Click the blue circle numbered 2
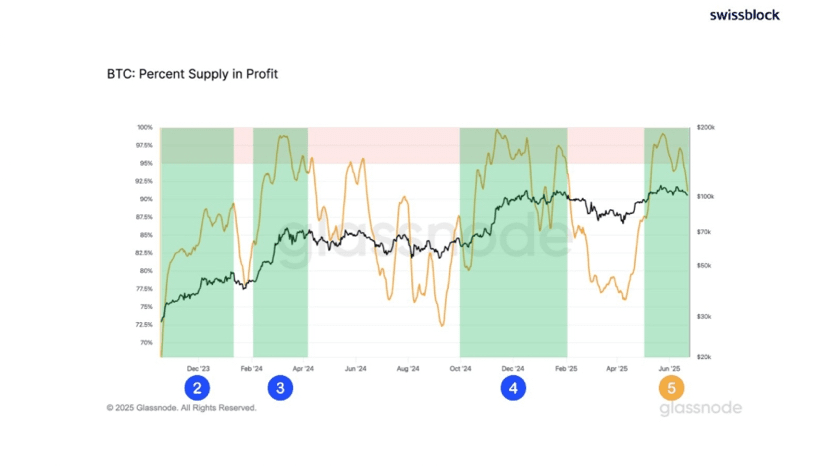This screenshot has height=466, width=830. tap(198, 388)
